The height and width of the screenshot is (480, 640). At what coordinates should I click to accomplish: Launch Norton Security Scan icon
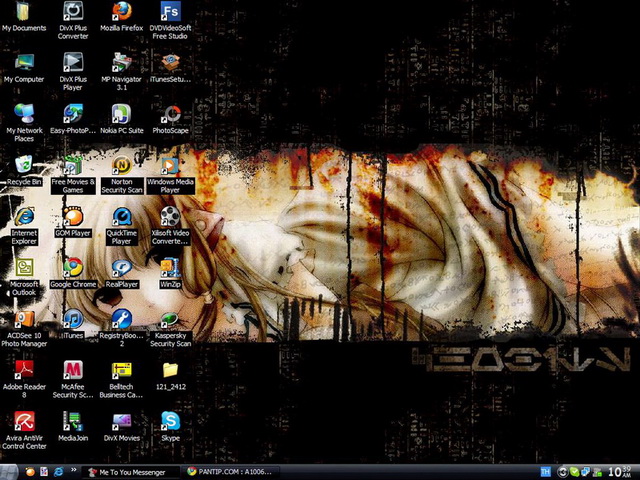tap(122, 165)
